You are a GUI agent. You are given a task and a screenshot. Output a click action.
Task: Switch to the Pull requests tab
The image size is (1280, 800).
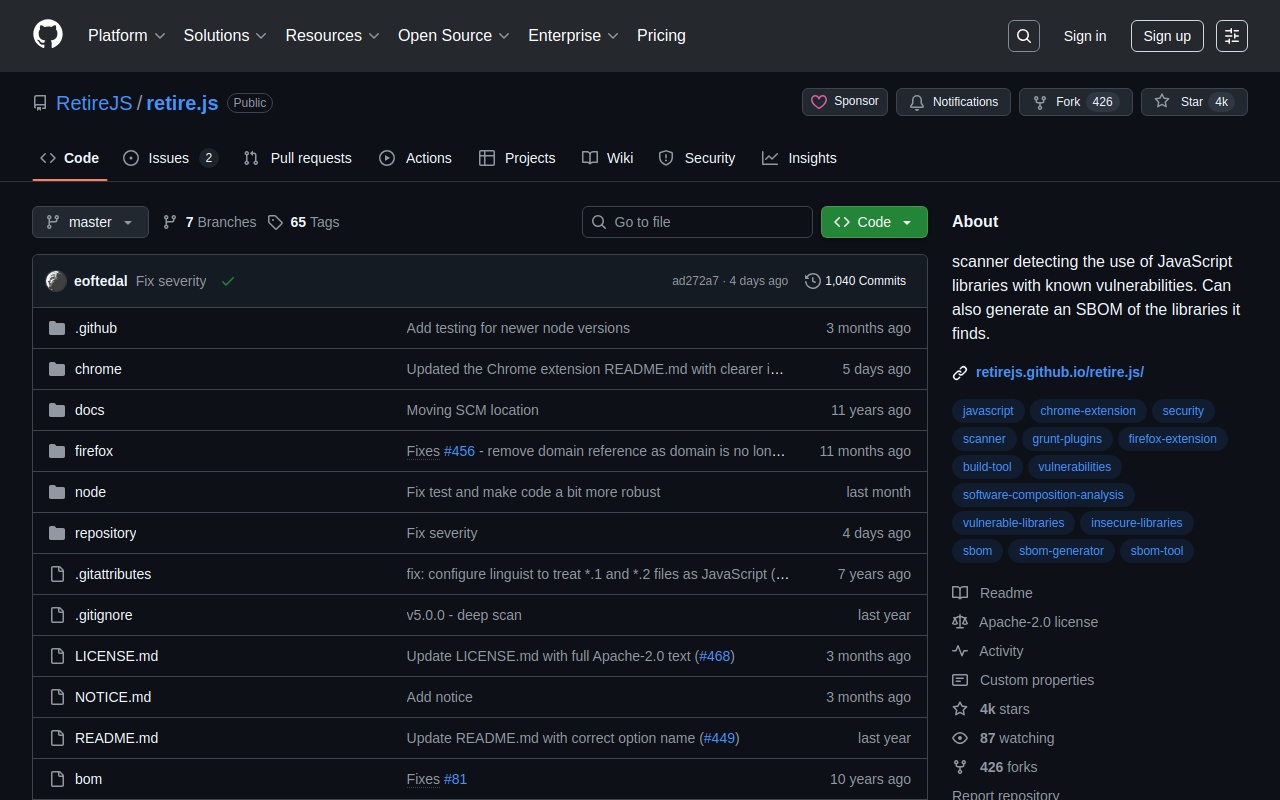tap(298, 158)
